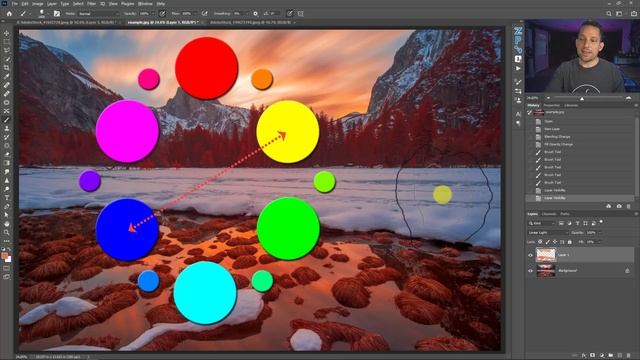This screenshot has height=360, width=640.
Task: Switch to the Channels tab
Action: 549,214
